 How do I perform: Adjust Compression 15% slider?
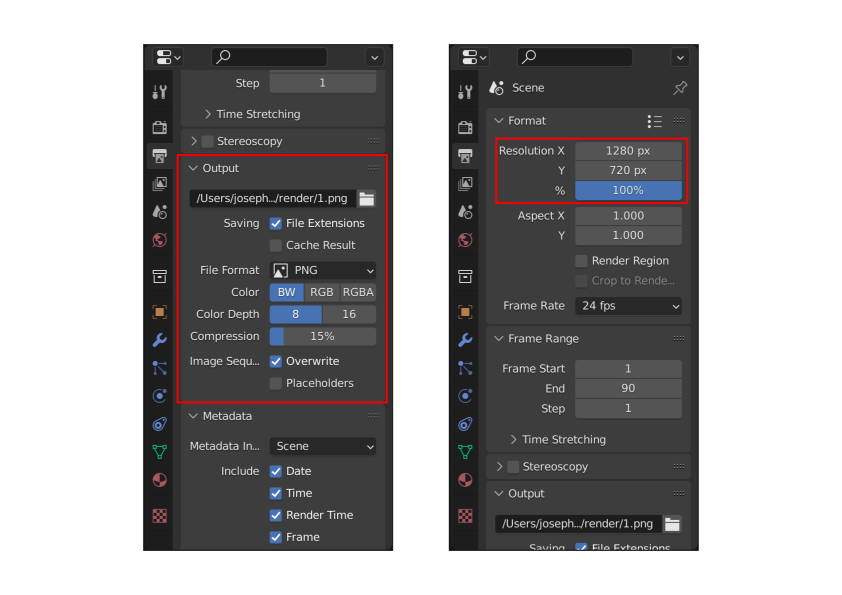pyautogui.click(x=323, y=337)
